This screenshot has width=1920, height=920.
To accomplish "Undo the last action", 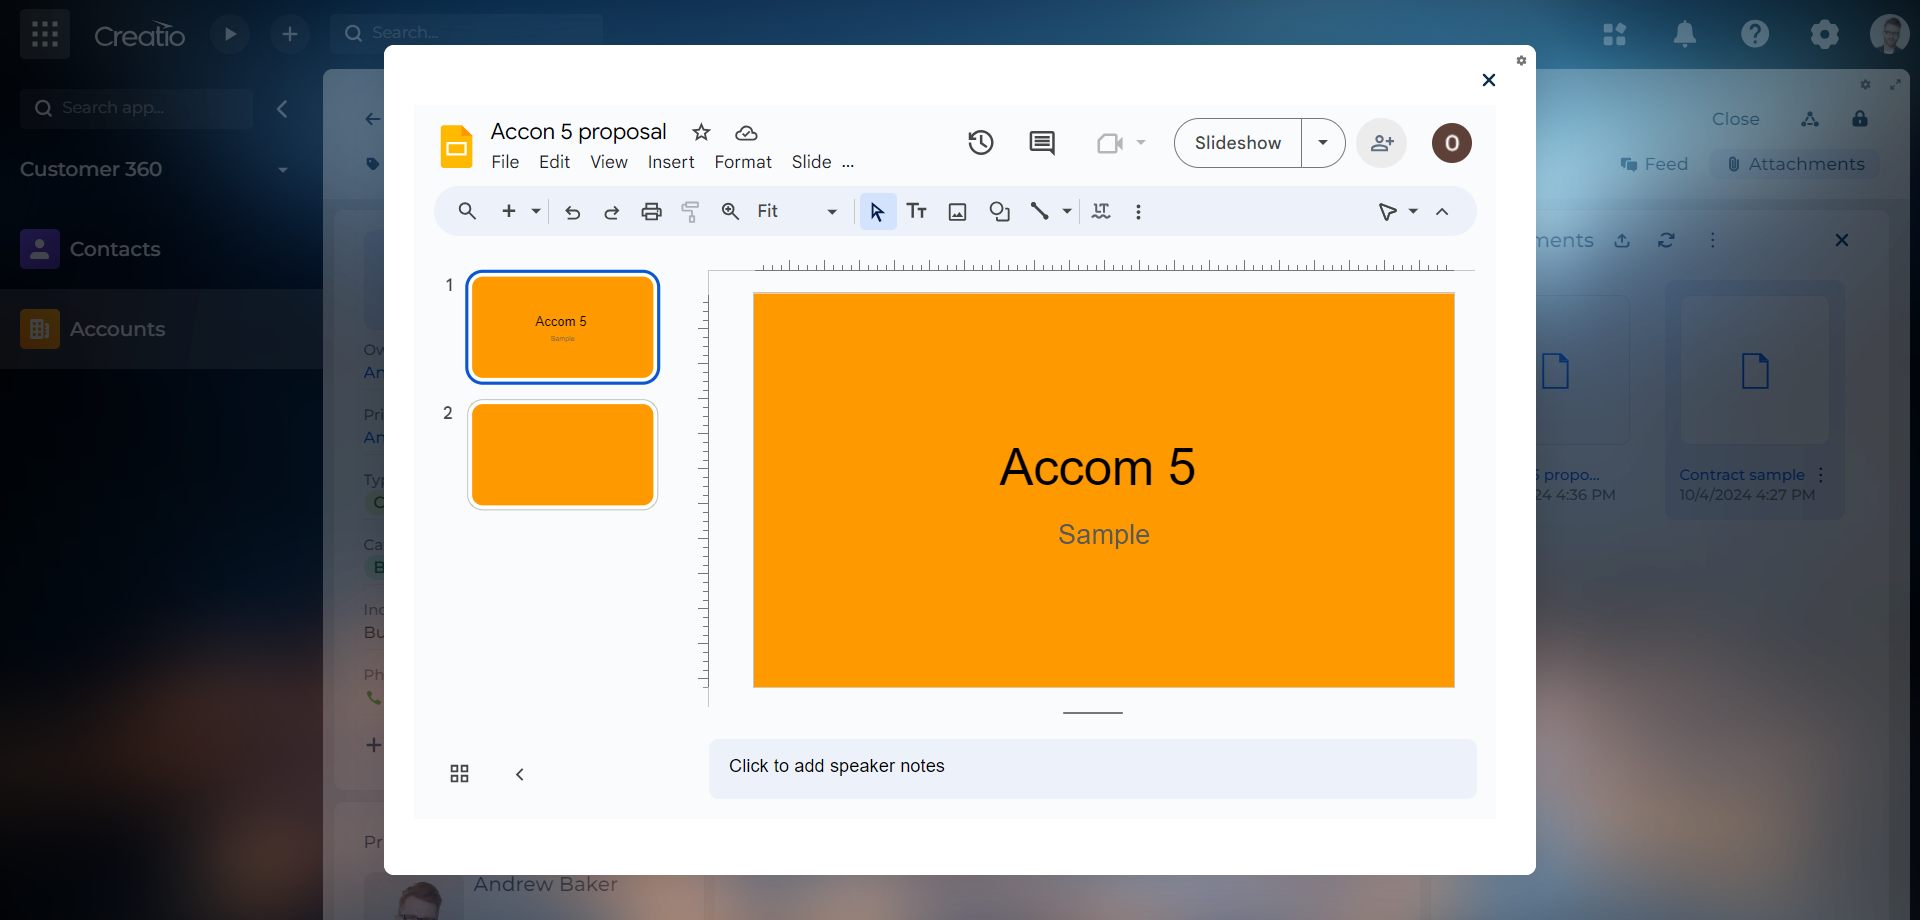I will point(572,211).
